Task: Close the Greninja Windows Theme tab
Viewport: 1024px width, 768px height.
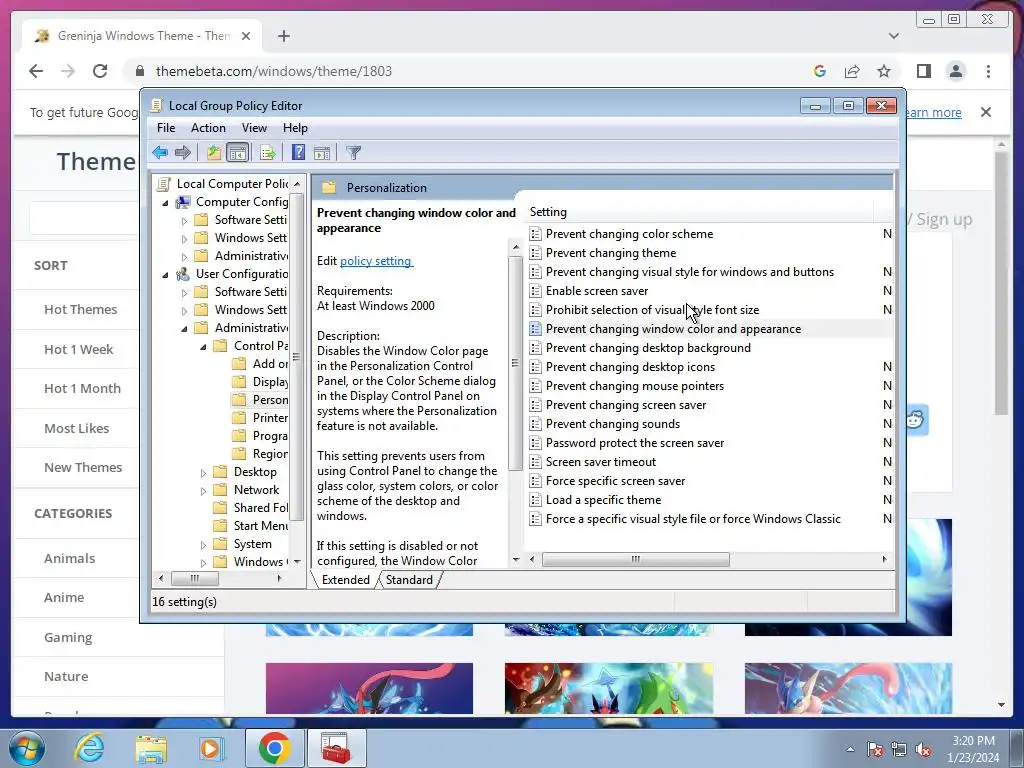Action: 246,36
